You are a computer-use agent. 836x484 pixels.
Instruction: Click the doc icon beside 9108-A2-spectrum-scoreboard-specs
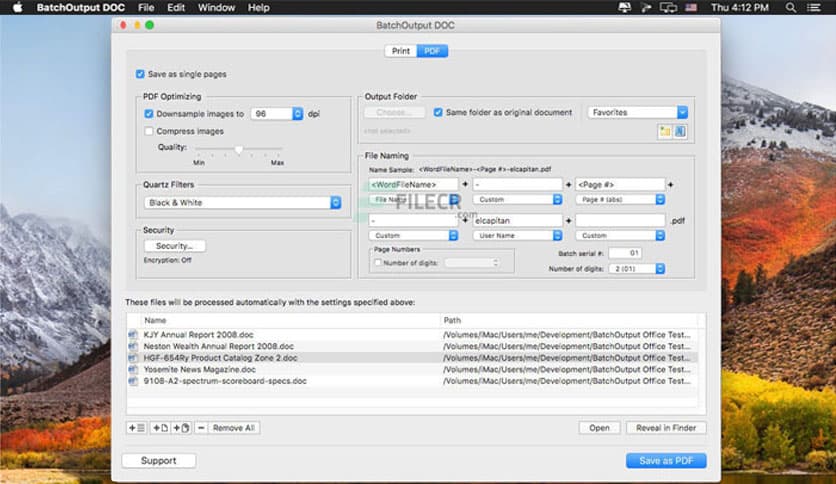pyautogui.click(x=133, y=381)
